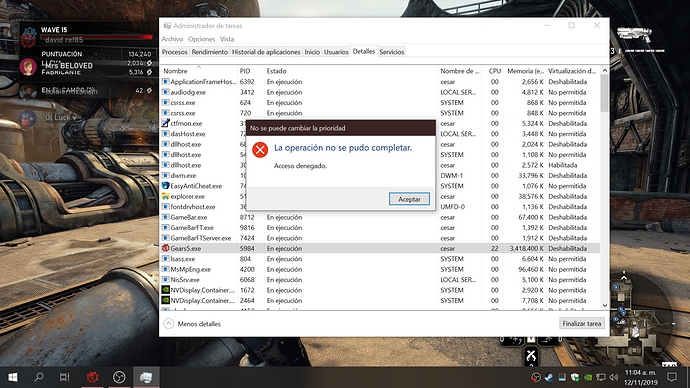Click the Finalizar tarea button
The height and width of the screenshot is (388, 690).
(582, 323)
